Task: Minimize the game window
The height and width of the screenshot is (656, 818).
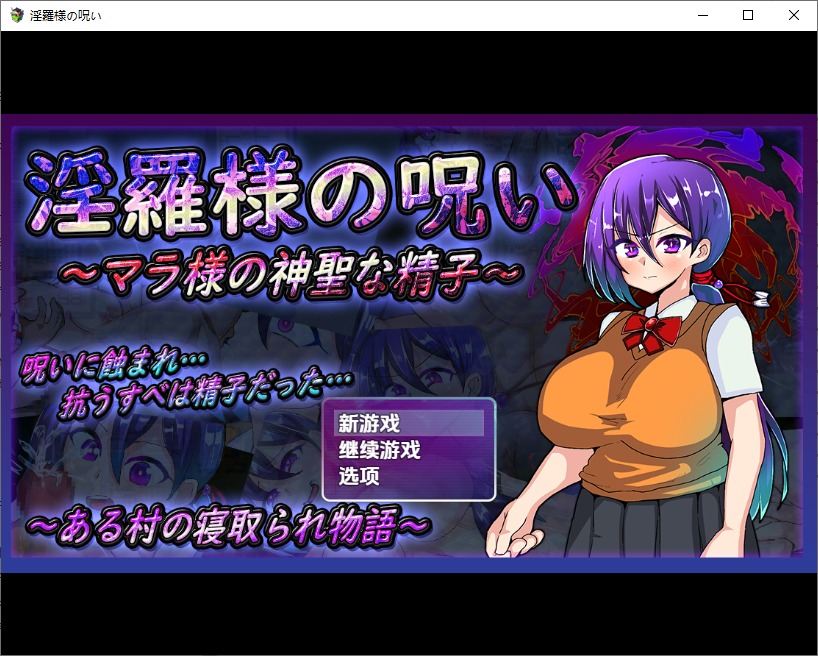Action: pos(703,16)
